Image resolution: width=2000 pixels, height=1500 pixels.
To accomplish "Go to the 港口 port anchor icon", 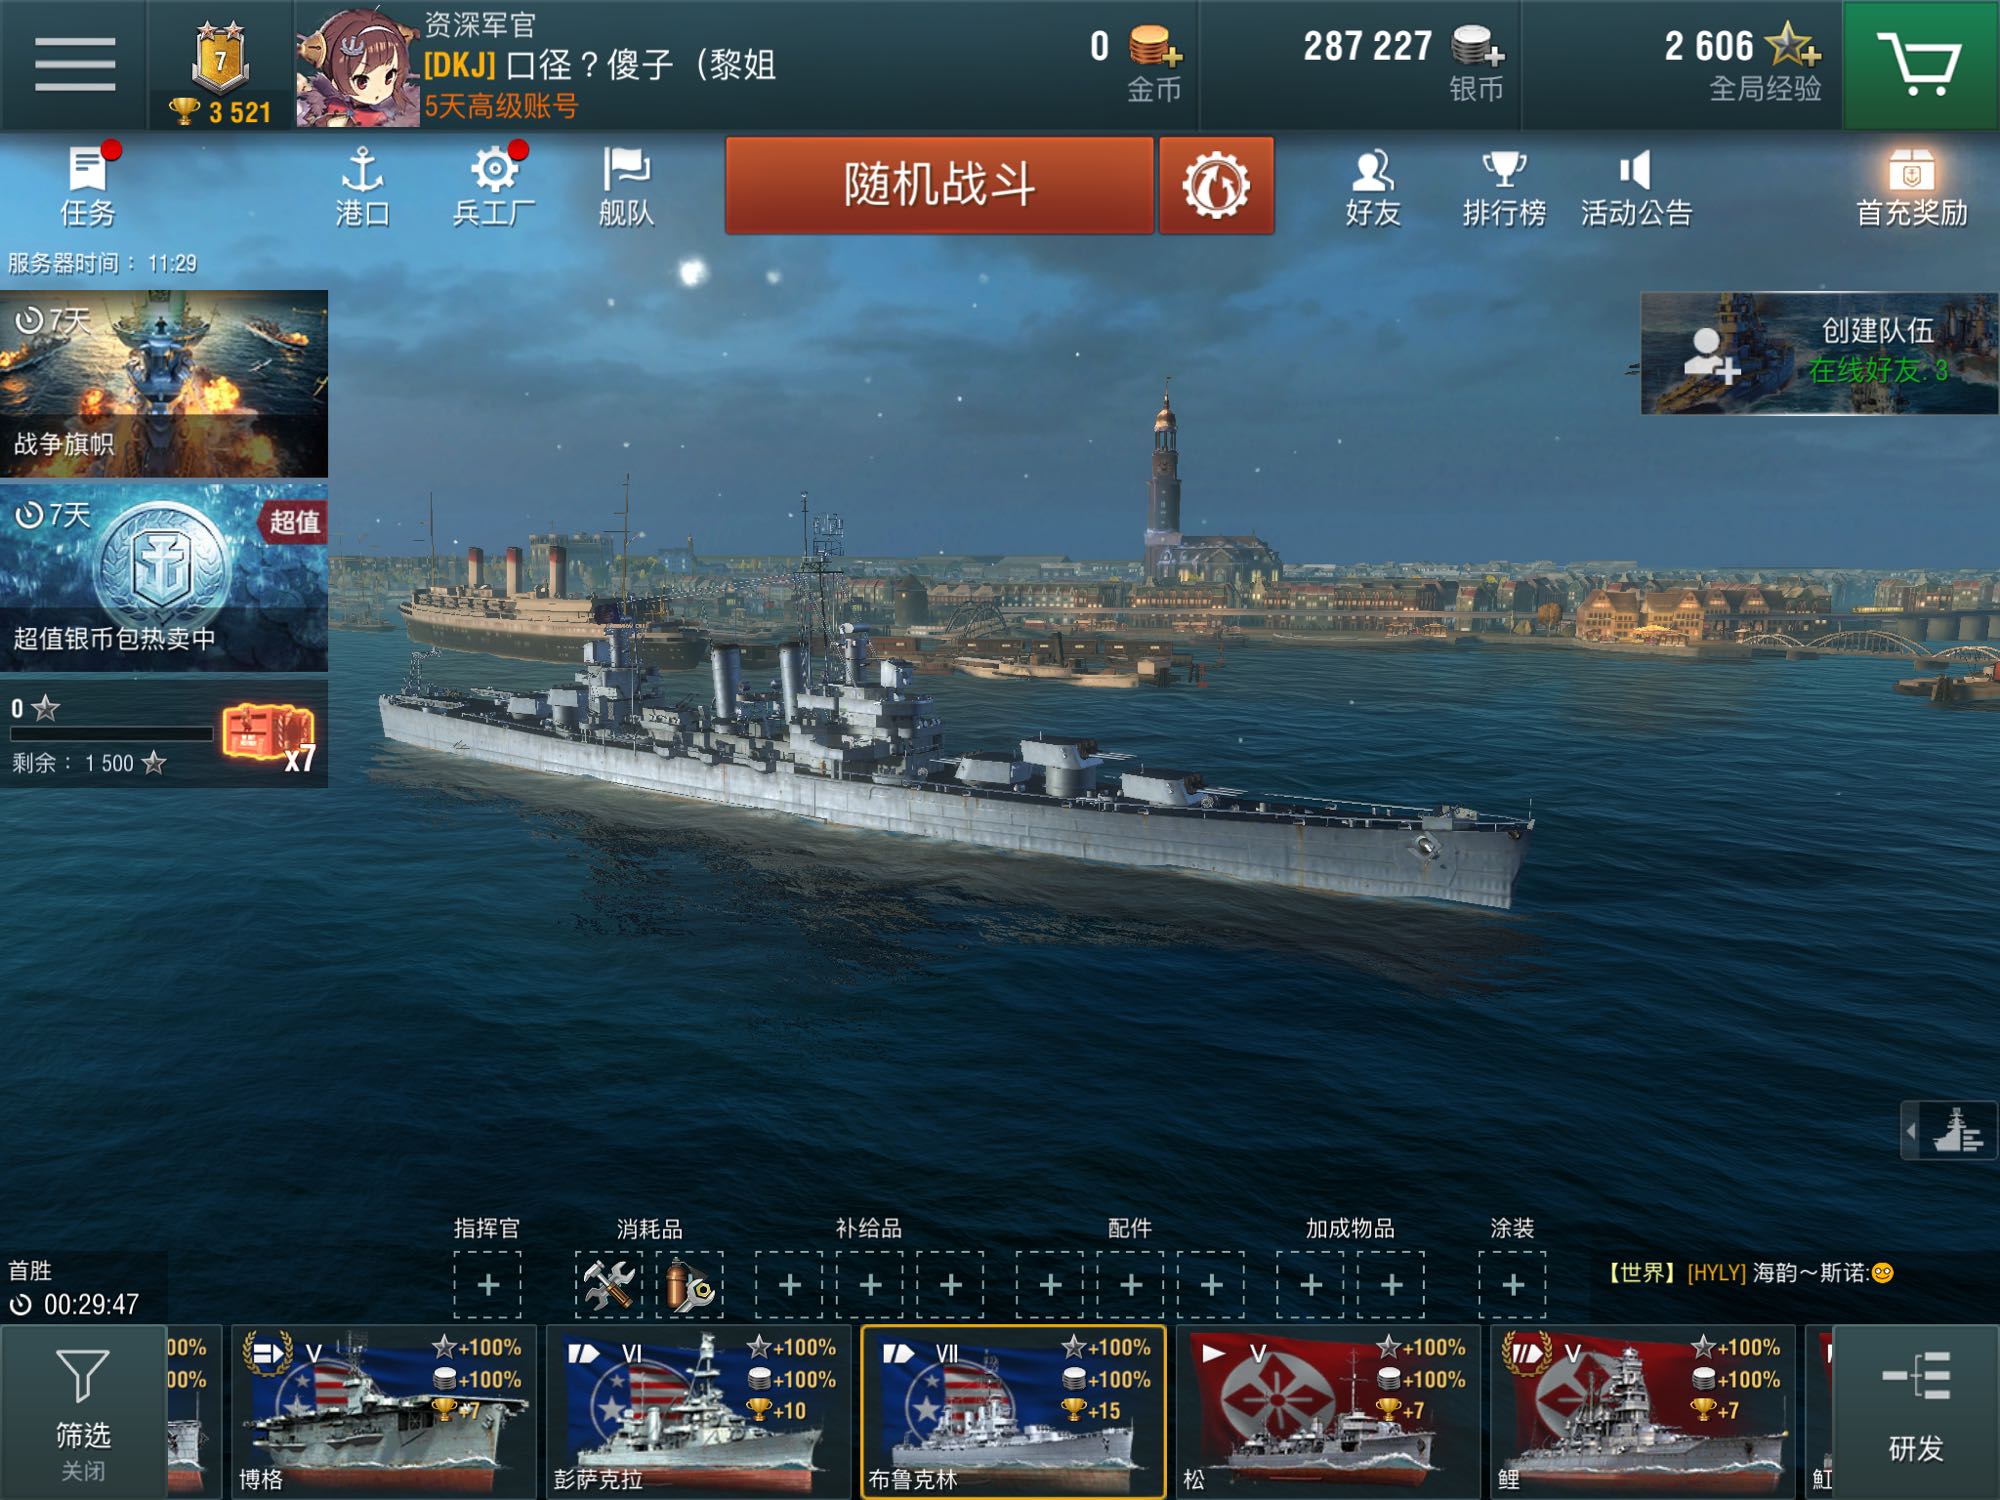I will coord(362,186).
